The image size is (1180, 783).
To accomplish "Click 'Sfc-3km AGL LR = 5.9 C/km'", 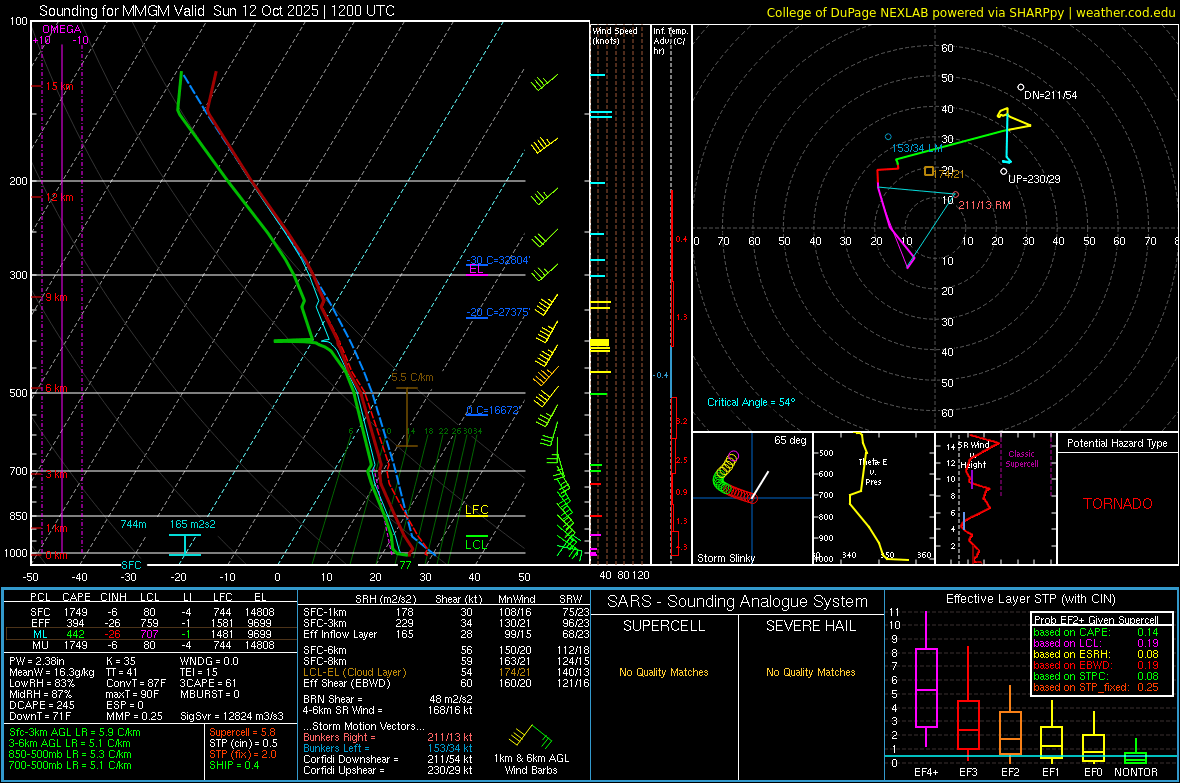I will click(x=75, y=732).
